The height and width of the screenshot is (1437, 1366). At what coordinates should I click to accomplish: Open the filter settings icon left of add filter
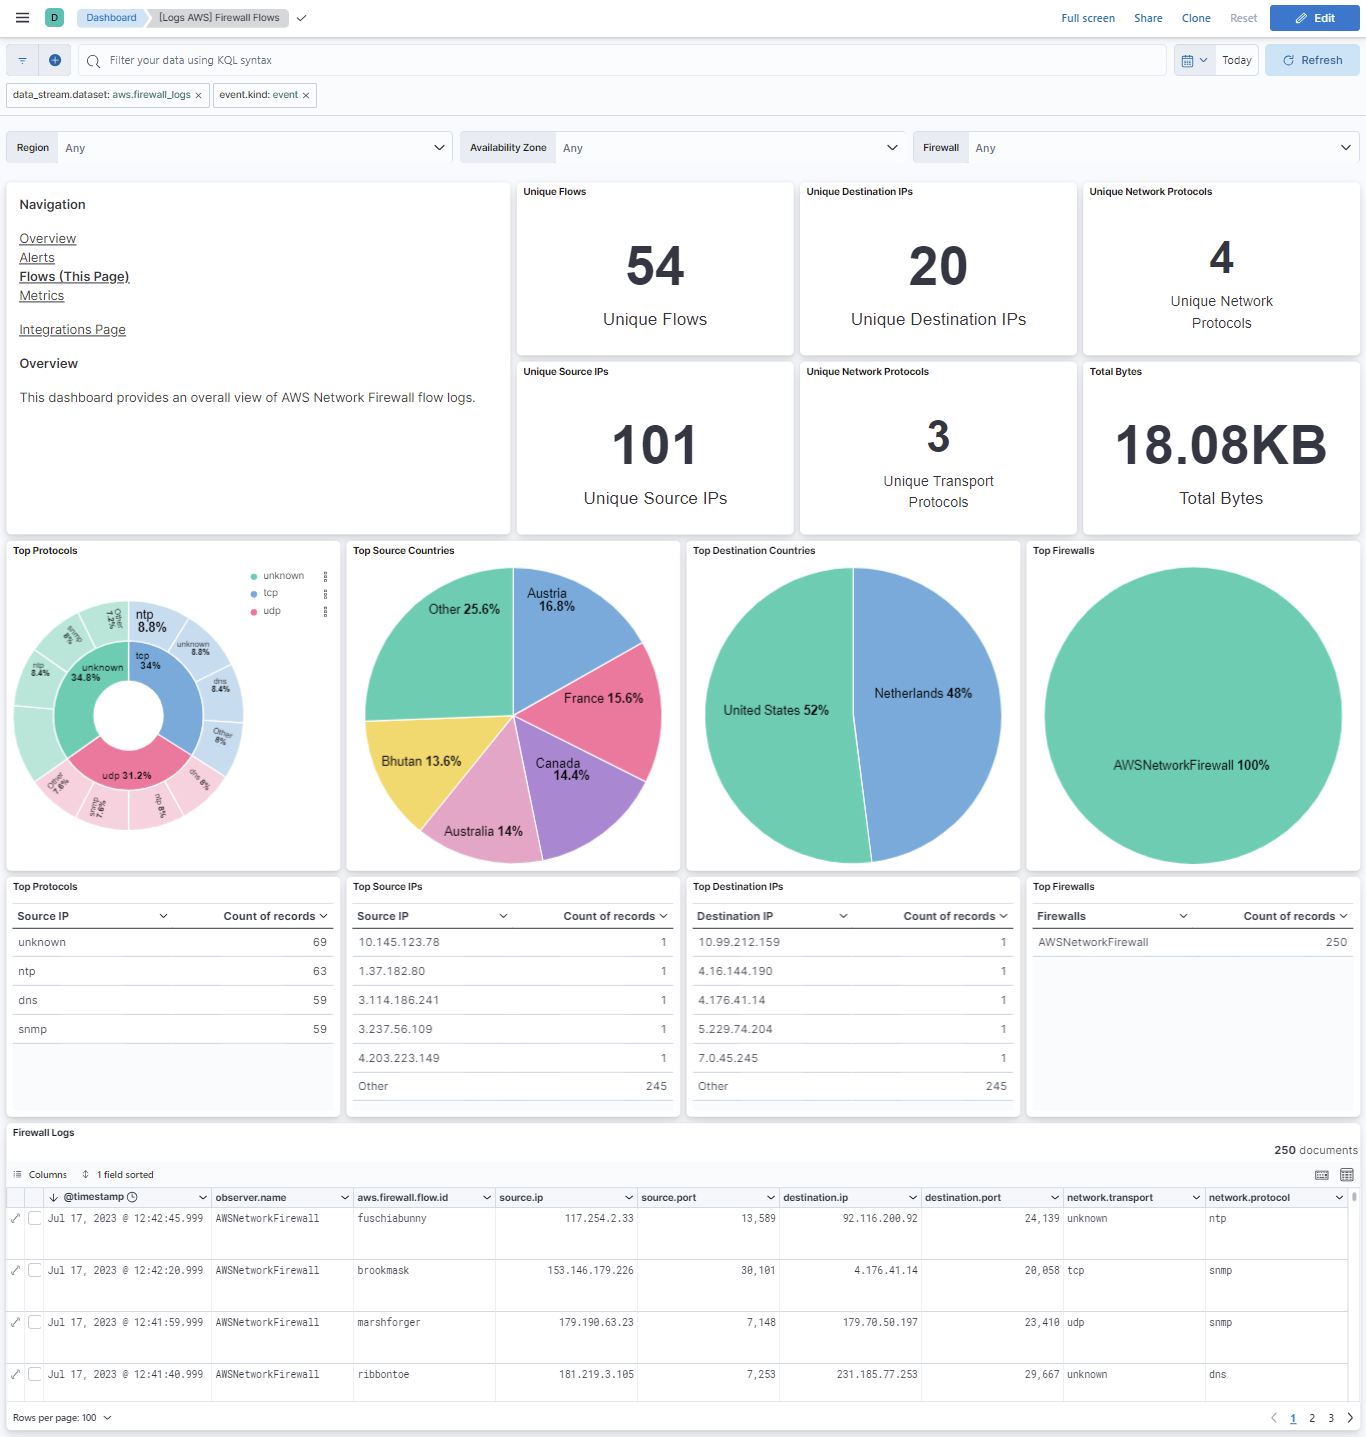pos(21,60)
